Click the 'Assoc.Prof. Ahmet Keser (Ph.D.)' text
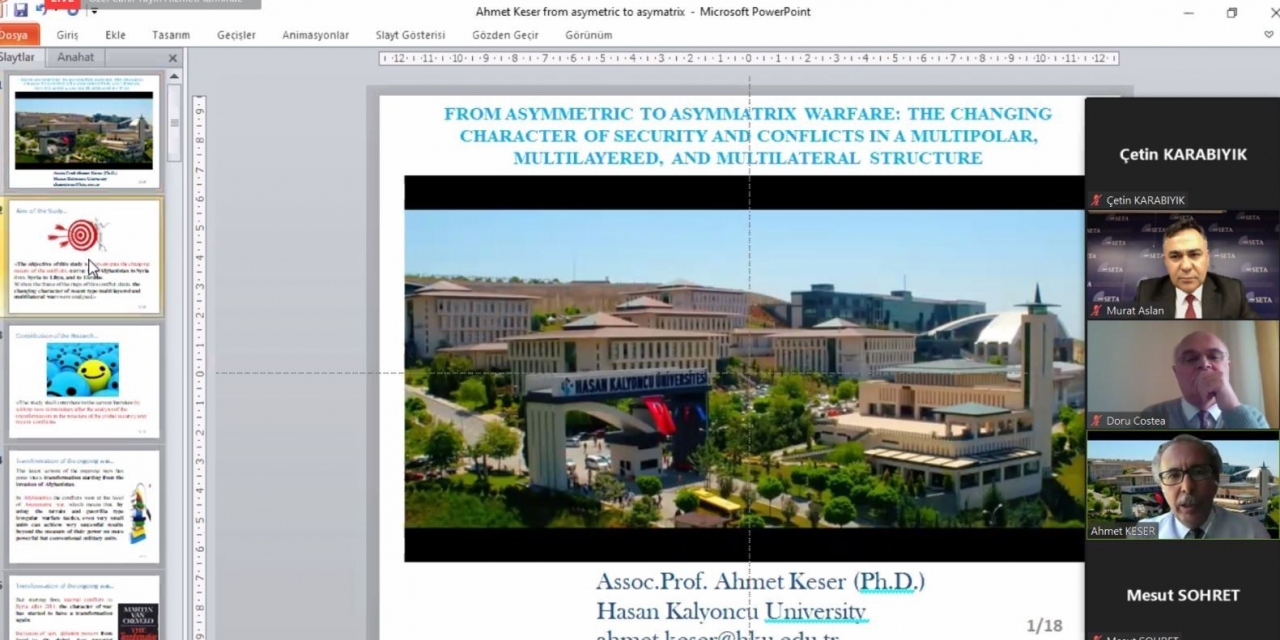This screenshot has height=640, width=1280. [x=760, y=581]
